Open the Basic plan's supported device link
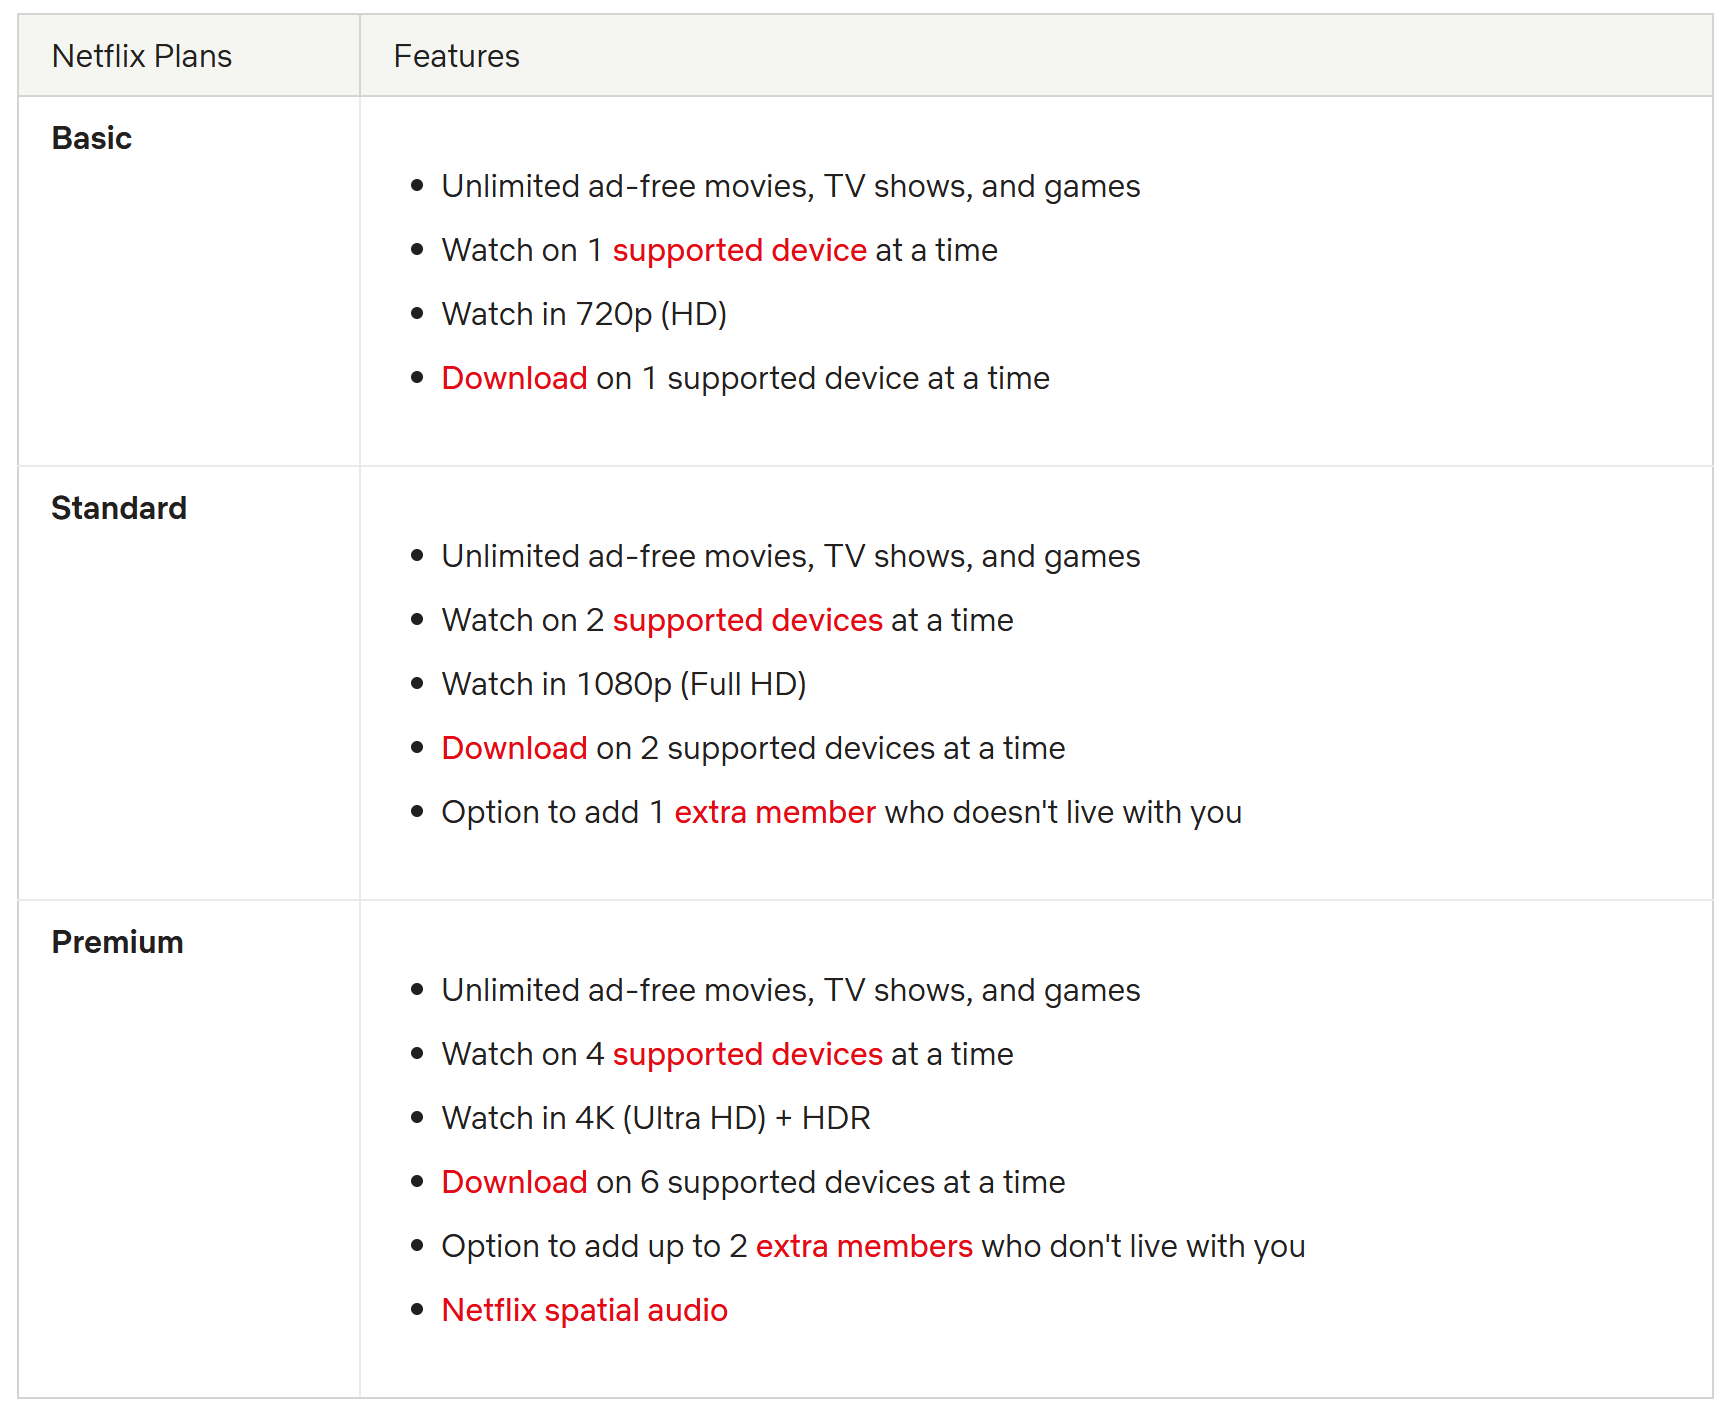This screenshot has width=1724, height=1418. pos(739,250)
